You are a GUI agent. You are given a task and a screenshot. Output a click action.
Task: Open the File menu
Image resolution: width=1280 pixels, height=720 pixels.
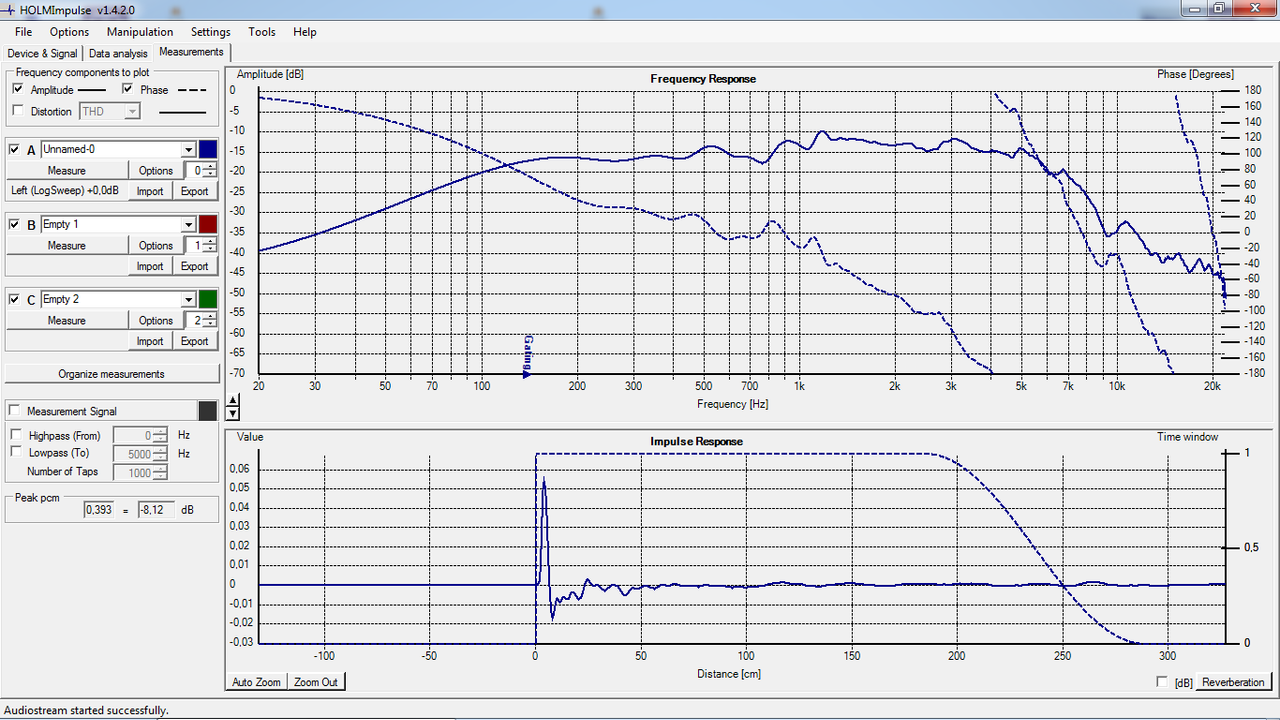pos(23,32)
